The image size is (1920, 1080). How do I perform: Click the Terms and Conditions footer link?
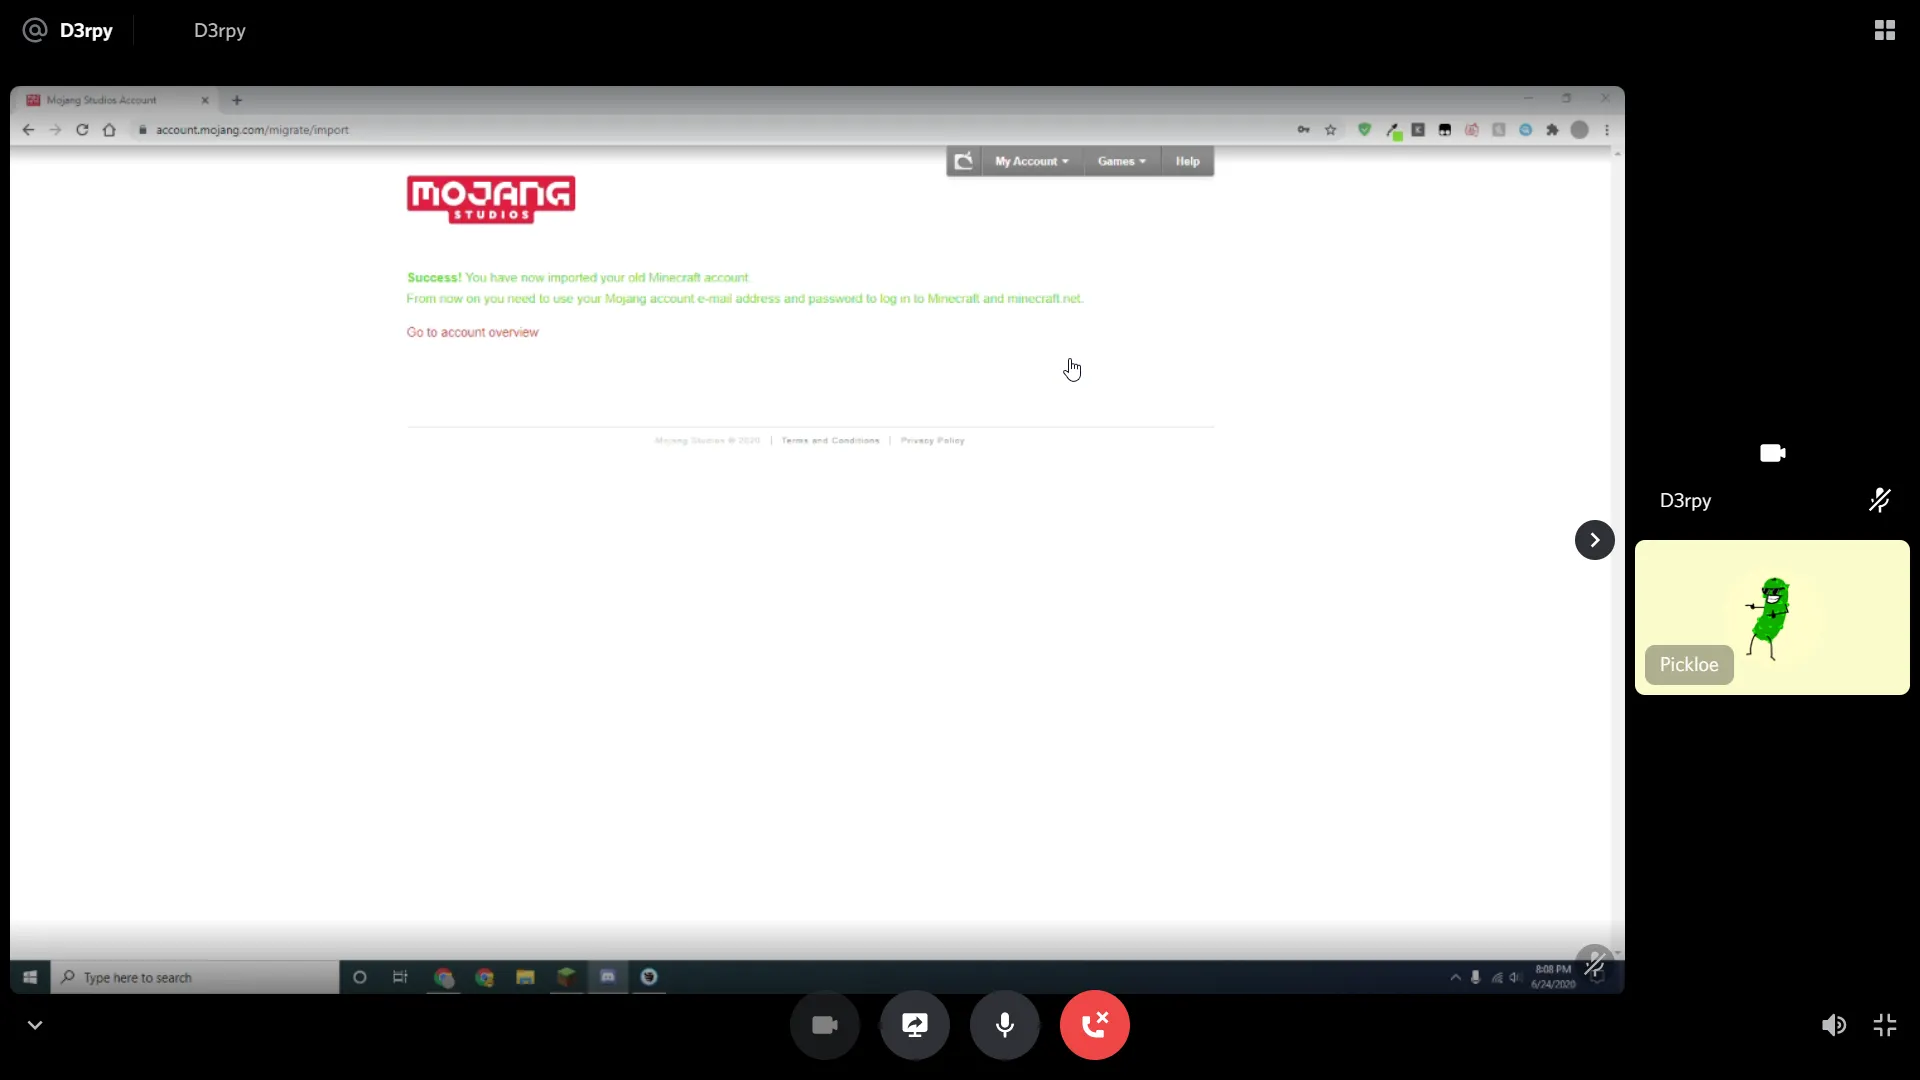(x=830, y=440)
